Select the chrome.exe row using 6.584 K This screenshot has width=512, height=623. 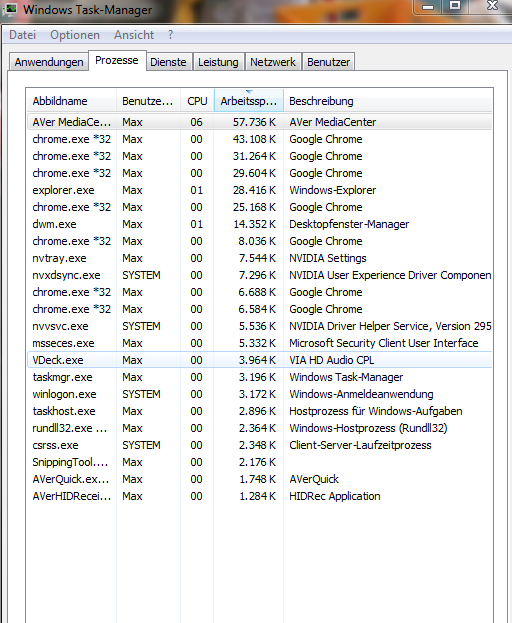coord(260,309)
